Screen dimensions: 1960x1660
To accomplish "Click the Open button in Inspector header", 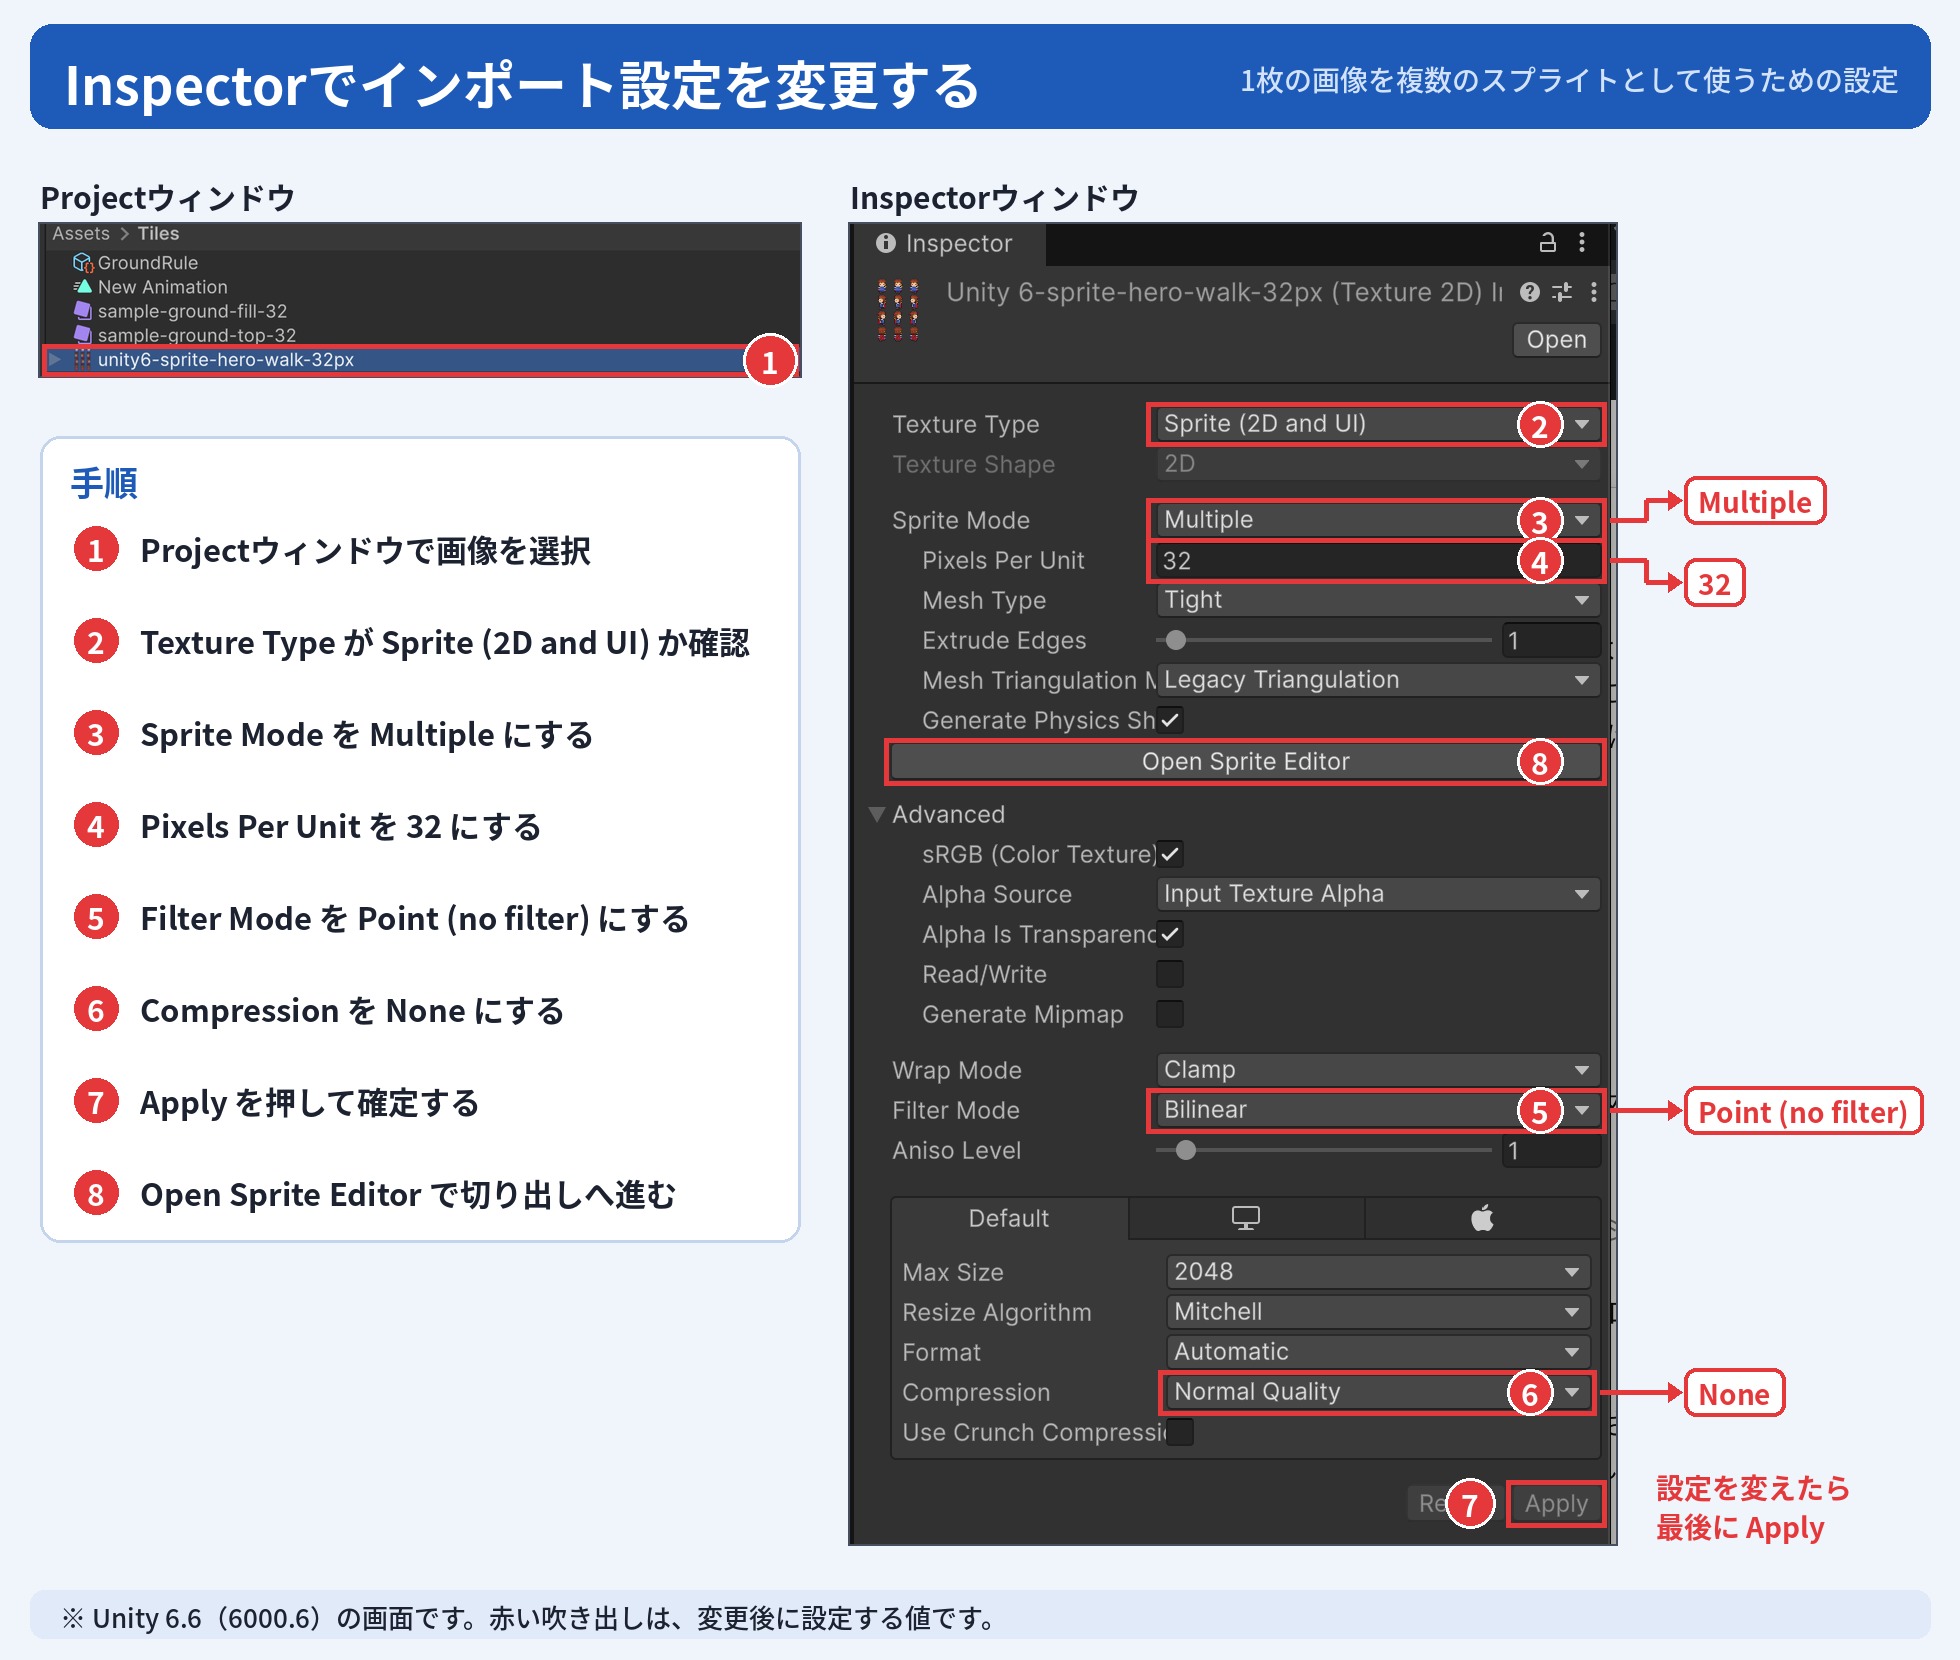I will click(x=1556, y=340).
